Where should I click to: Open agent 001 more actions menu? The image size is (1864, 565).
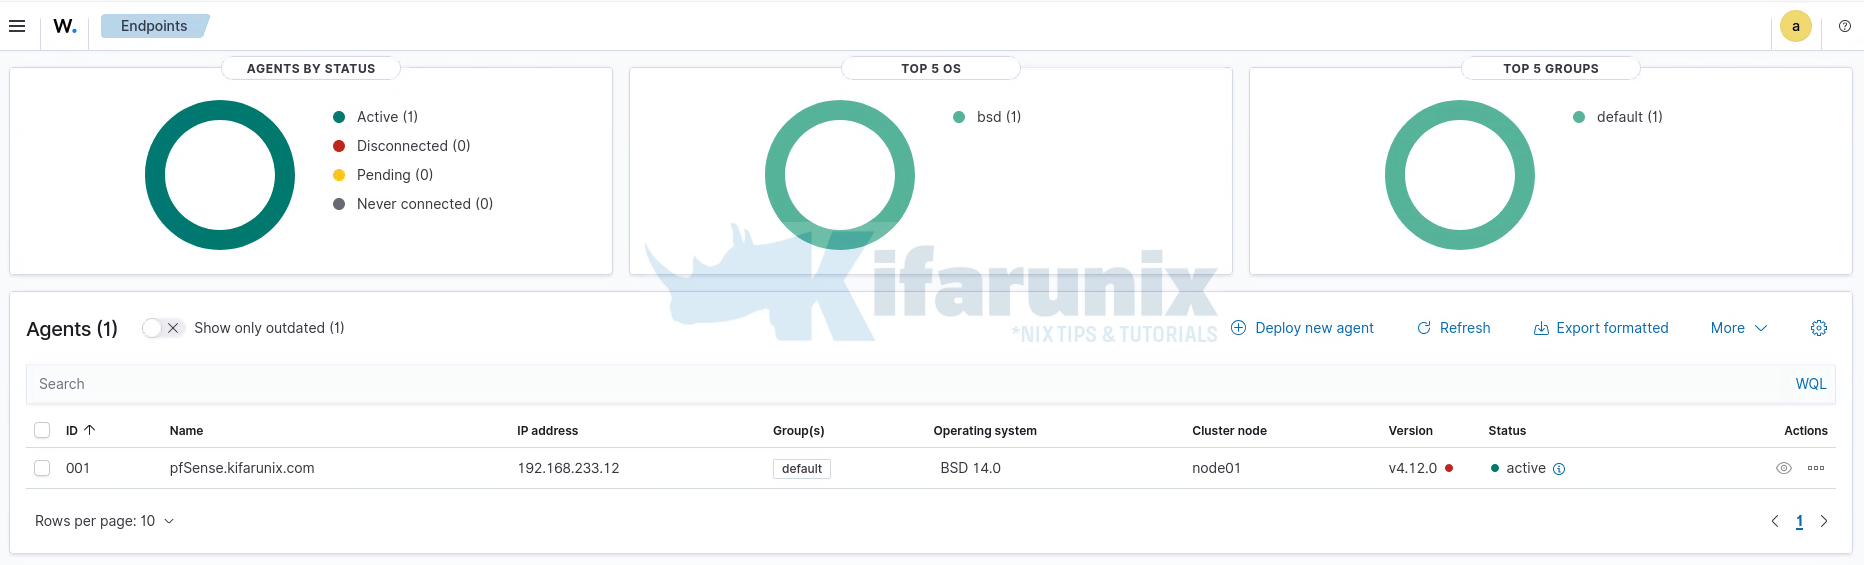(1816, 468)
